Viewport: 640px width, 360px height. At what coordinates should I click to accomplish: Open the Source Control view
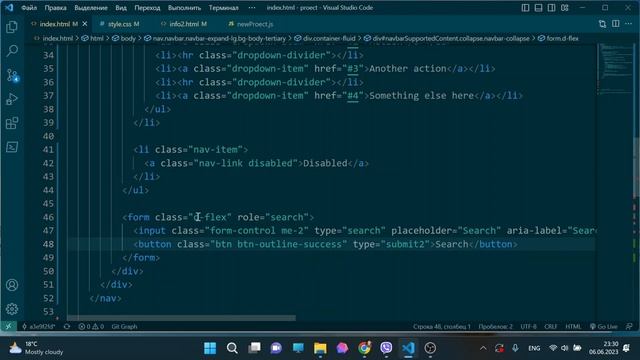(x=12, y=76)
